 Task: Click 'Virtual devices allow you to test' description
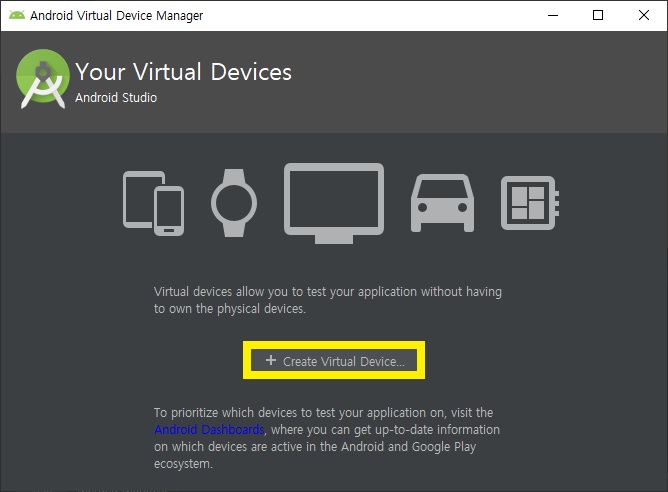[328, 300]
